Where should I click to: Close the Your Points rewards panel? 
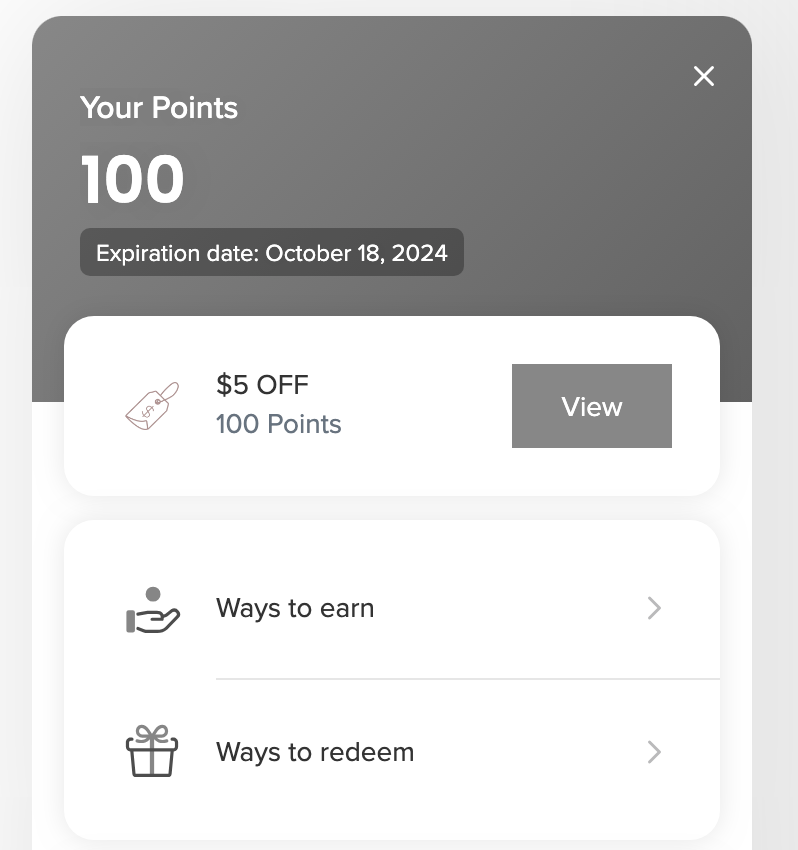point(704,76)
